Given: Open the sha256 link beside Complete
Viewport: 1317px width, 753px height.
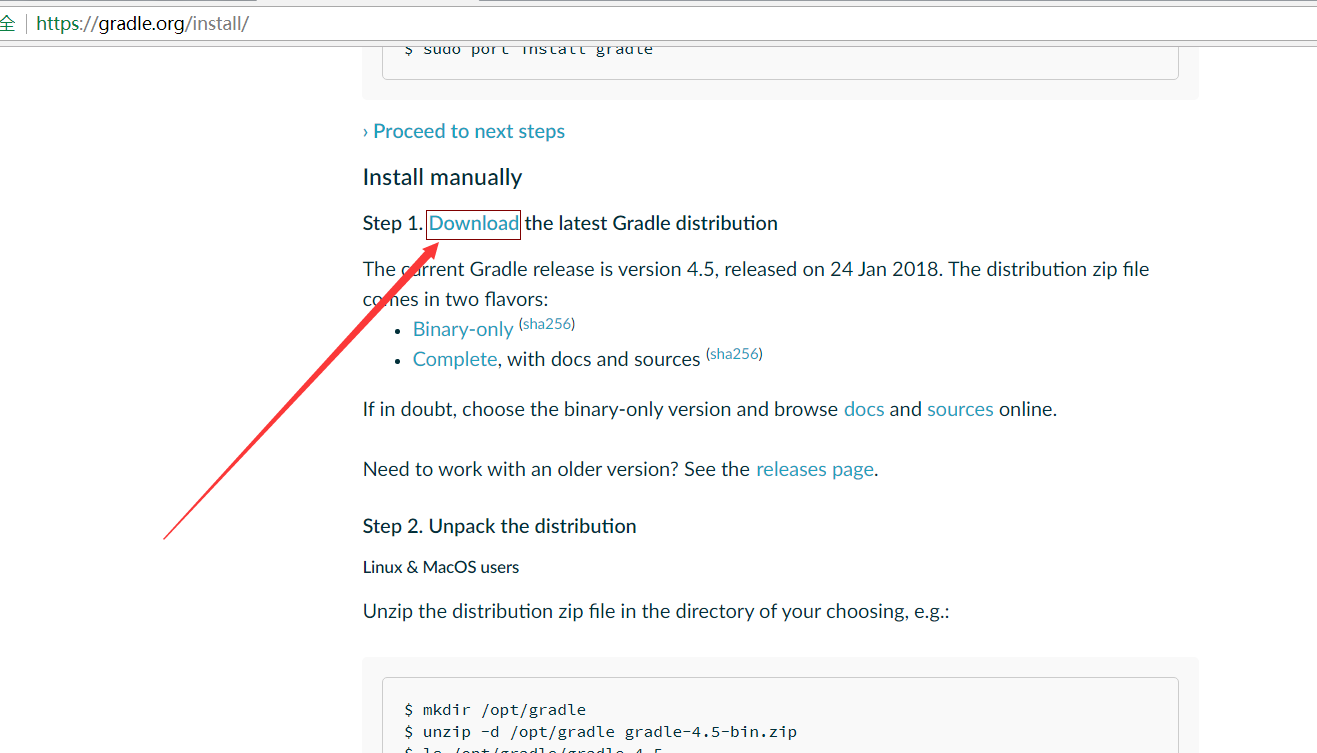Looking at the screenshot, I should (x=734, y=354).
